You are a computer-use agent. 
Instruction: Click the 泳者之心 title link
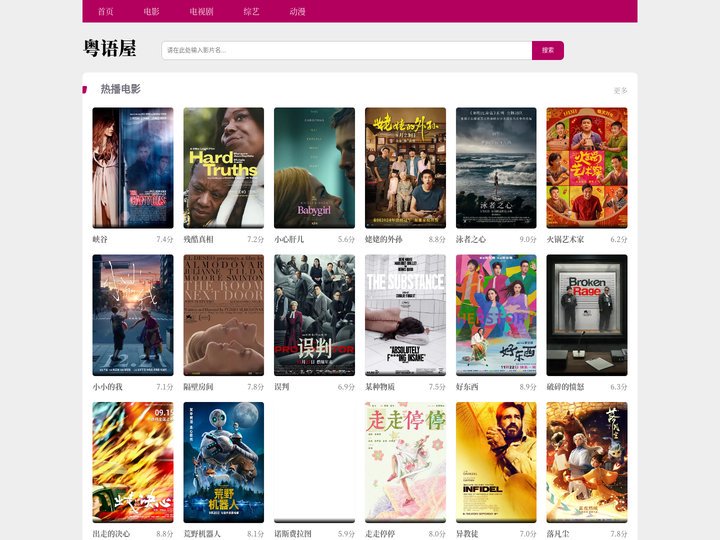471,239
